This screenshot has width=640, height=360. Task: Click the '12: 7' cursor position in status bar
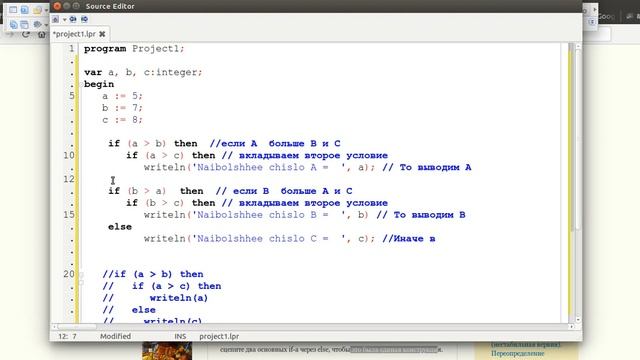coord(67,336)
